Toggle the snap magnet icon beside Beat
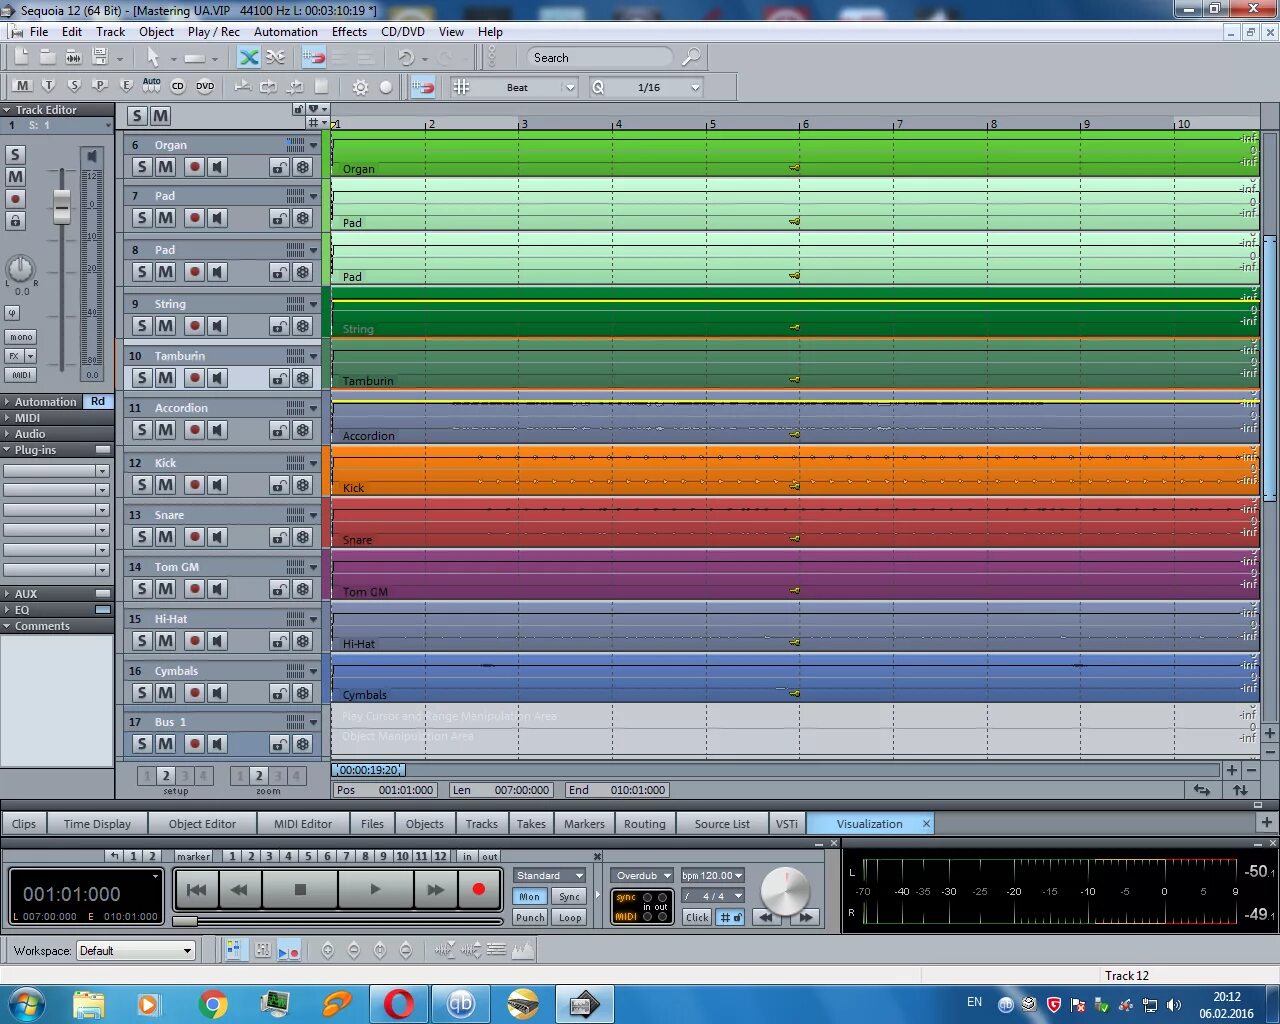Image resolution: width=1280 pixels, height=1024 pixels. pyautogui.click(x=423, y=87)
